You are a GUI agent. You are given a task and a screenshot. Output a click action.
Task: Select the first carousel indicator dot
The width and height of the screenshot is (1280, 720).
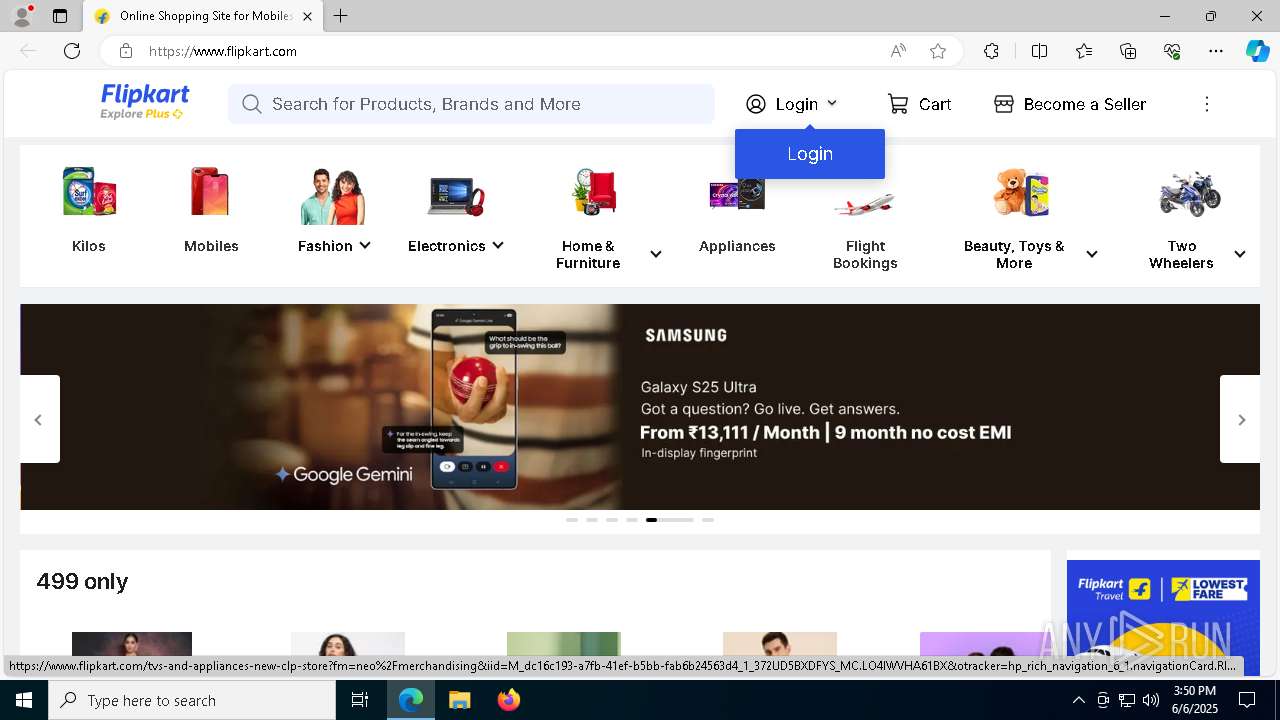572,520
